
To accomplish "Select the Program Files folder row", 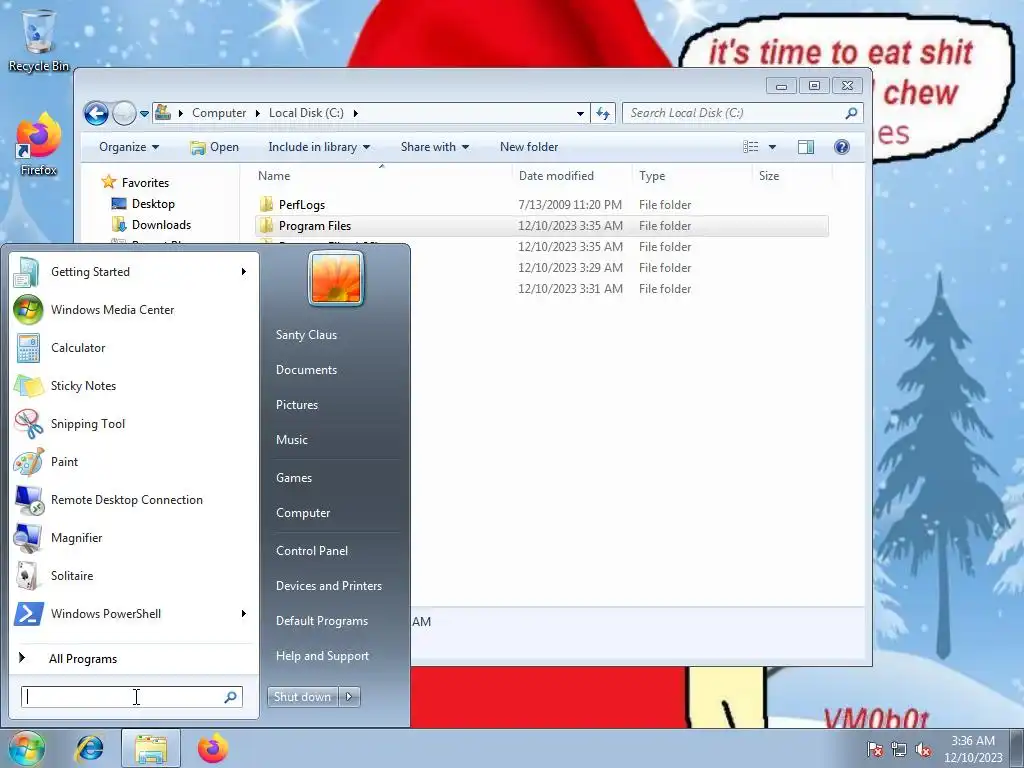I will click(541, 226).
